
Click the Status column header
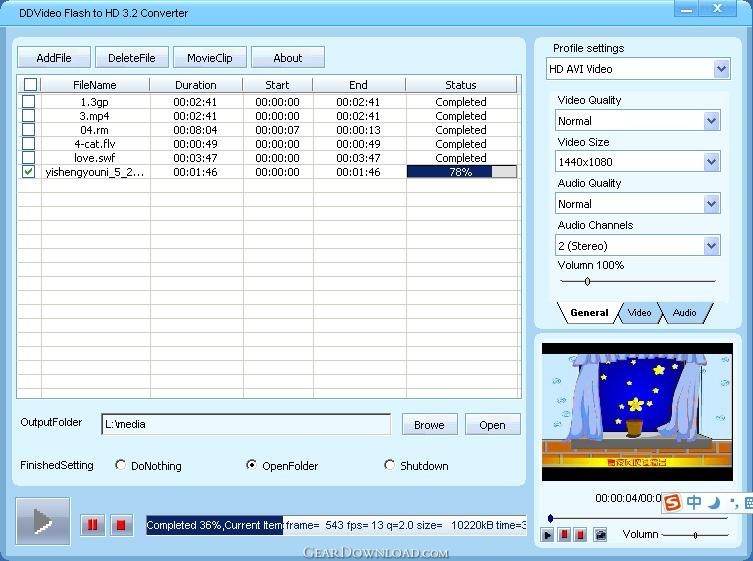[x=461, y=85]
